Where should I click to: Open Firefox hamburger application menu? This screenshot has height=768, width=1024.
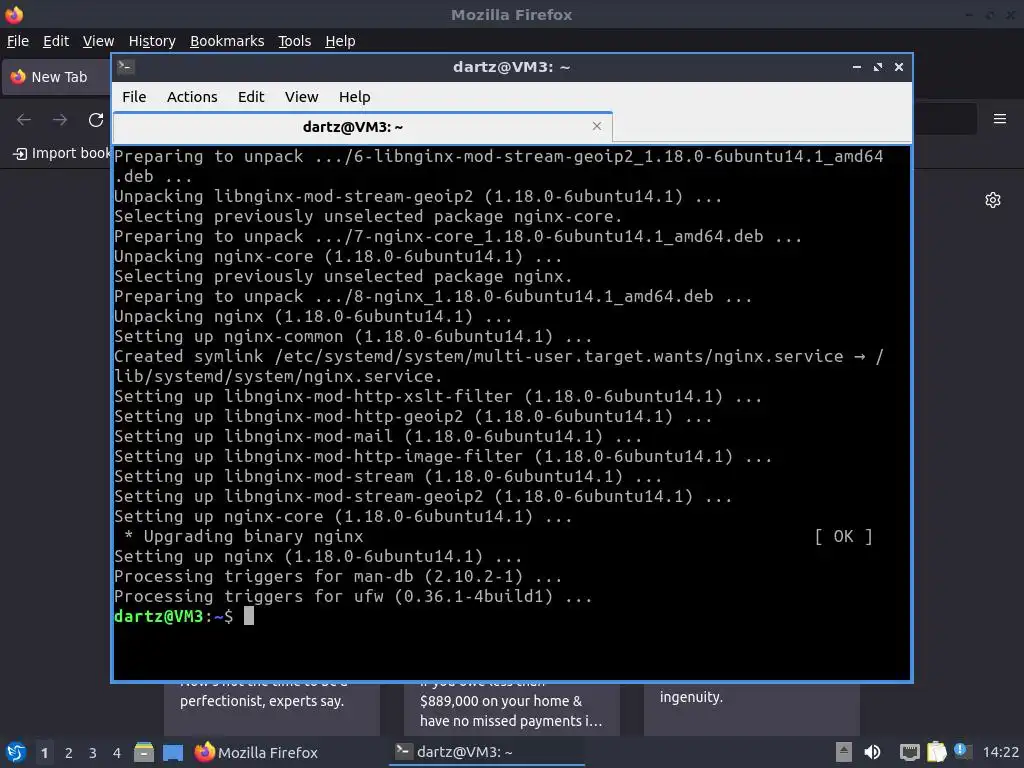coord(999,119)
